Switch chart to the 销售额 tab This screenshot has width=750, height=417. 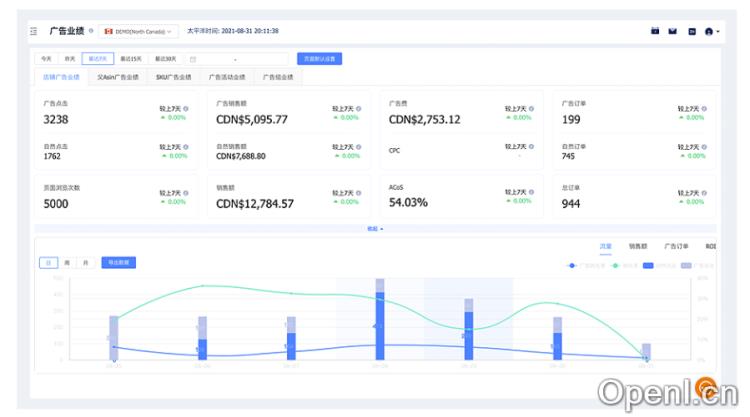click(638, 246)
